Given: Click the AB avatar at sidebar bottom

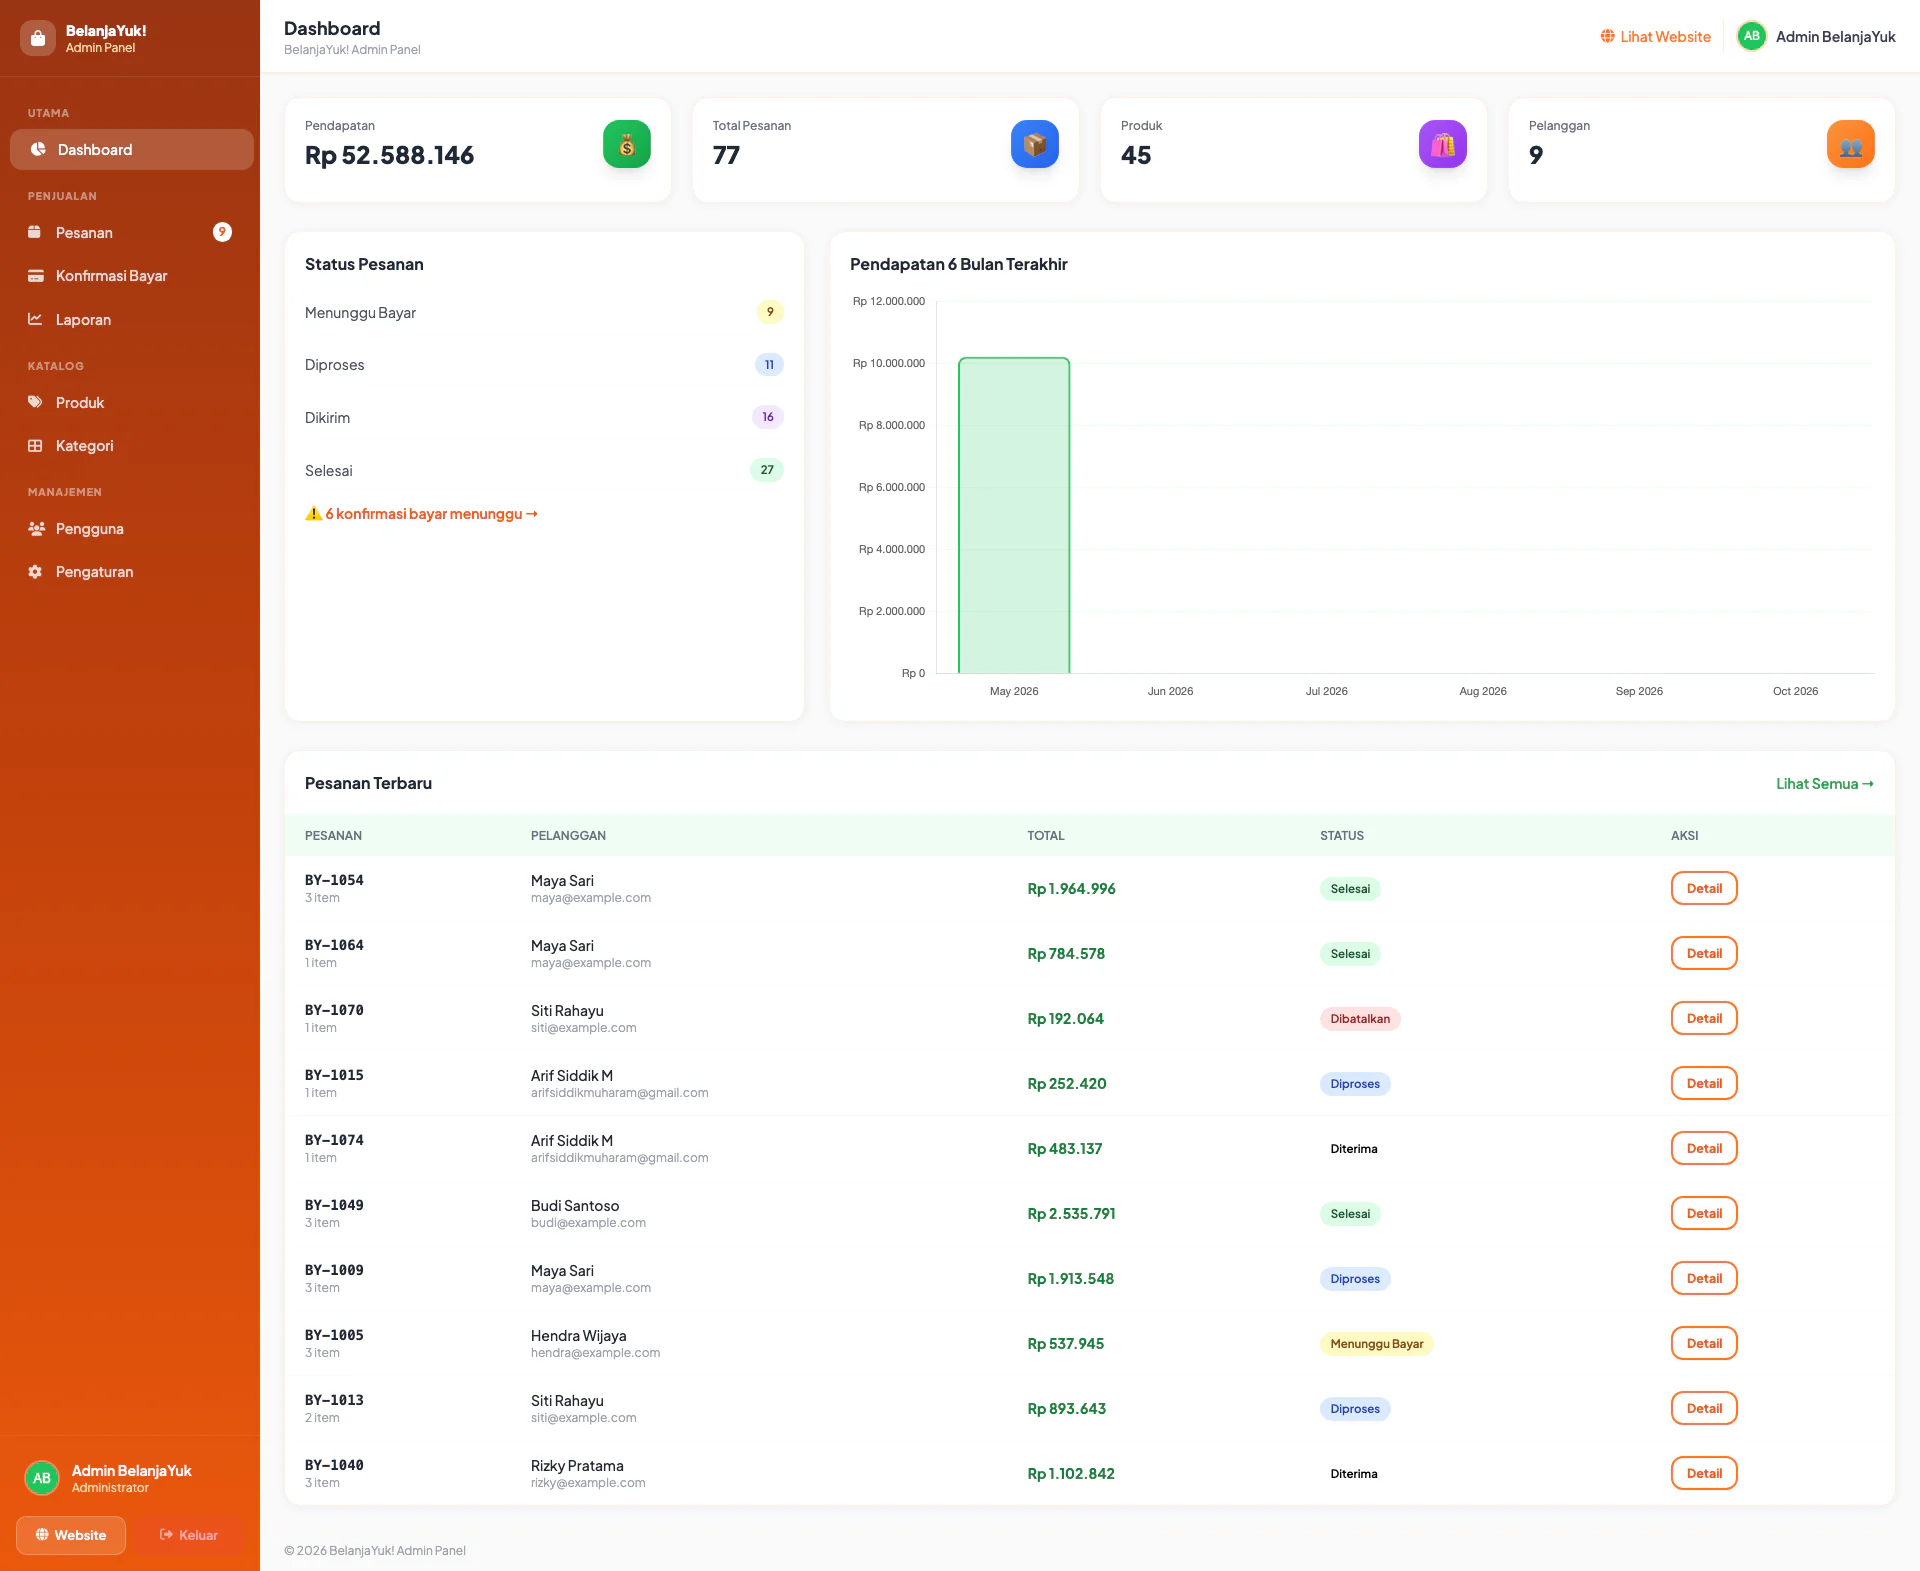Looking at the screenshot, I should pos(42,1478).
